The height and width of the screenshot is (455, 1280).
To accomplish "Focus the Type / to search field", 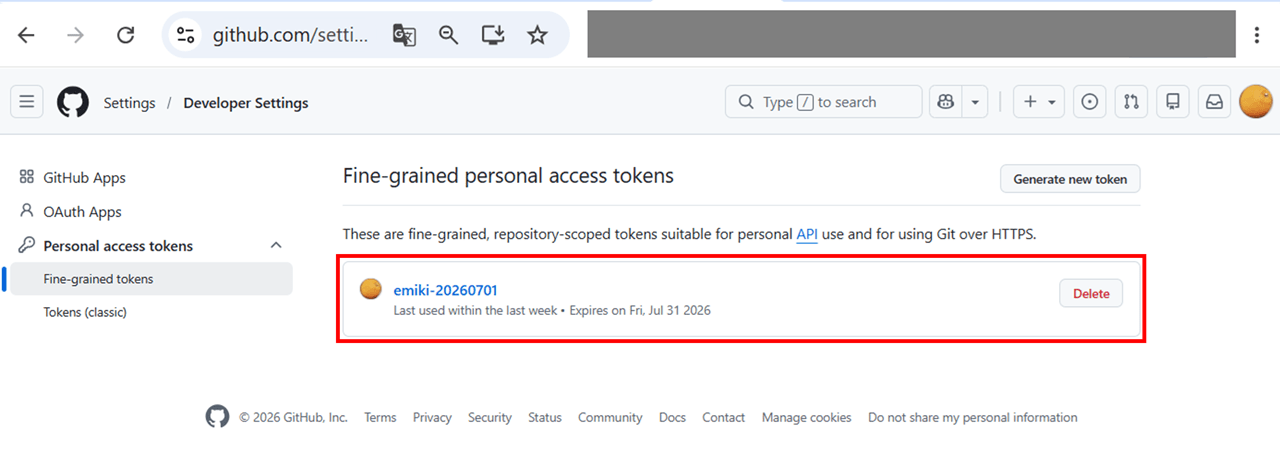I will 823,102.
